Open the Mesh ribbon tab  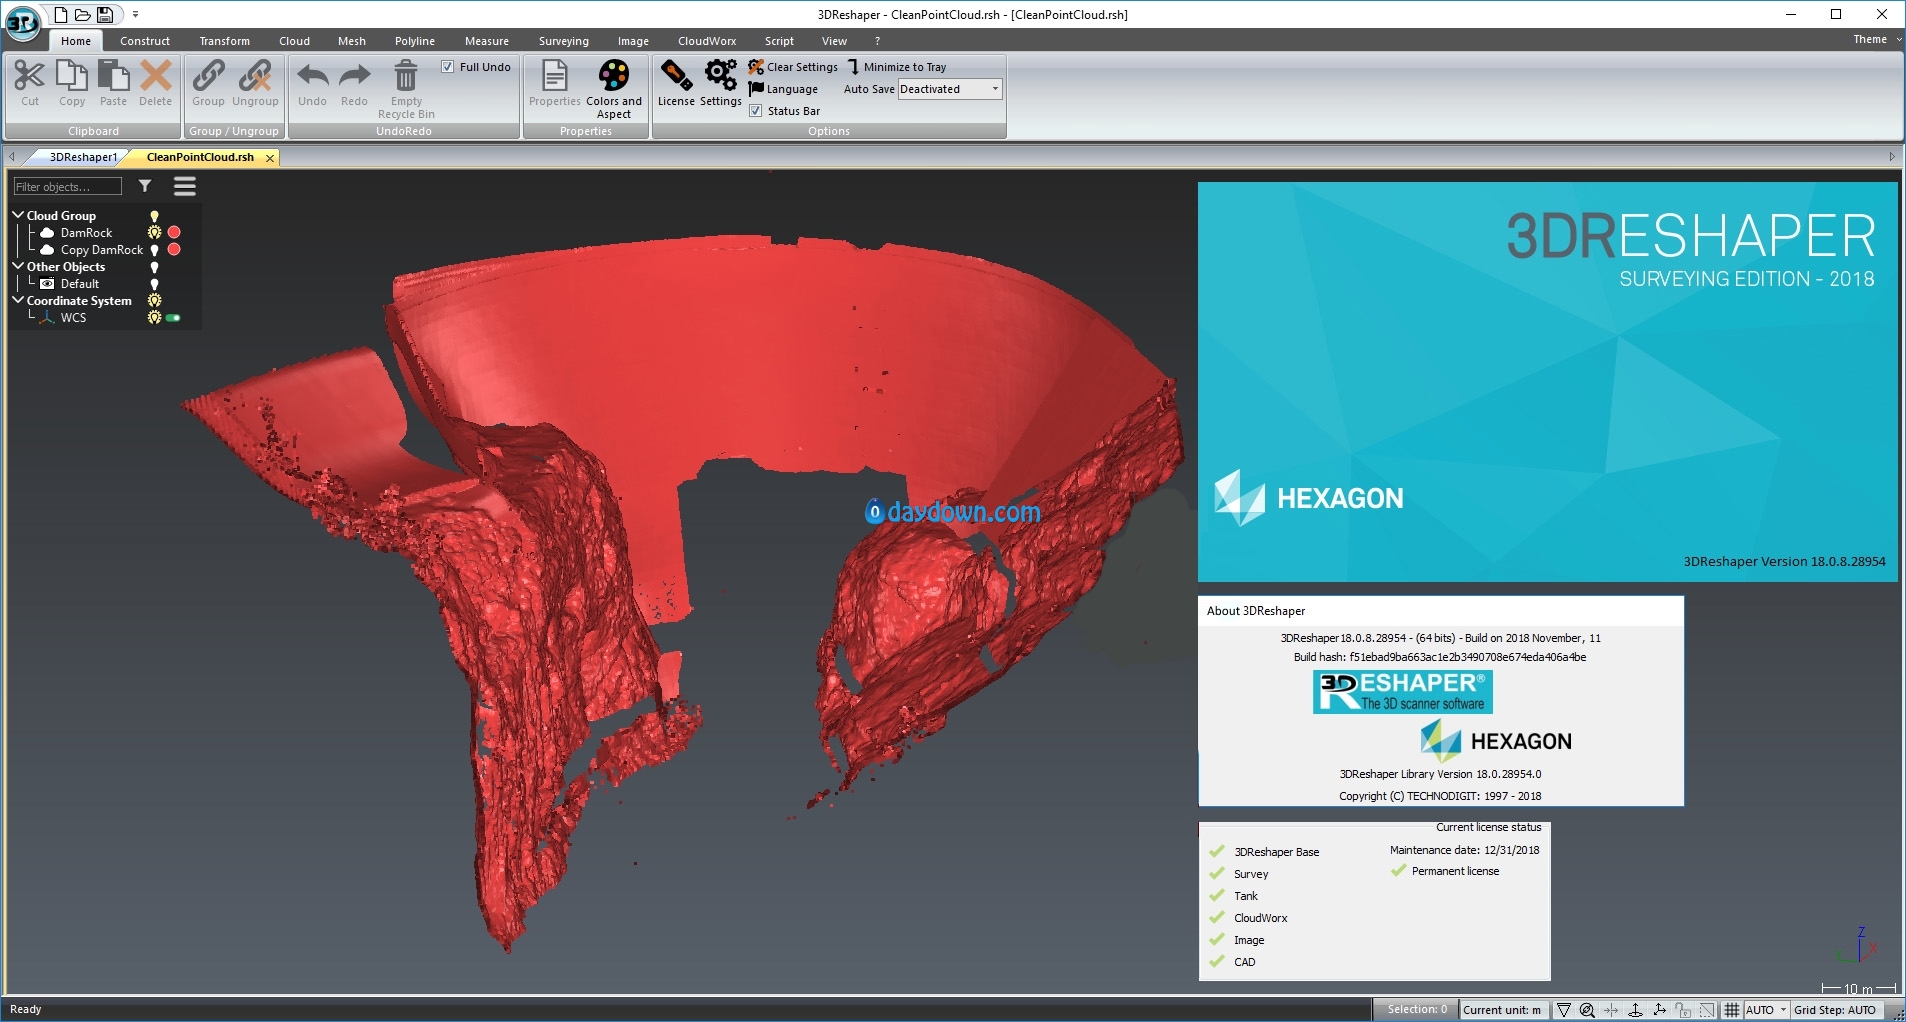352,41
